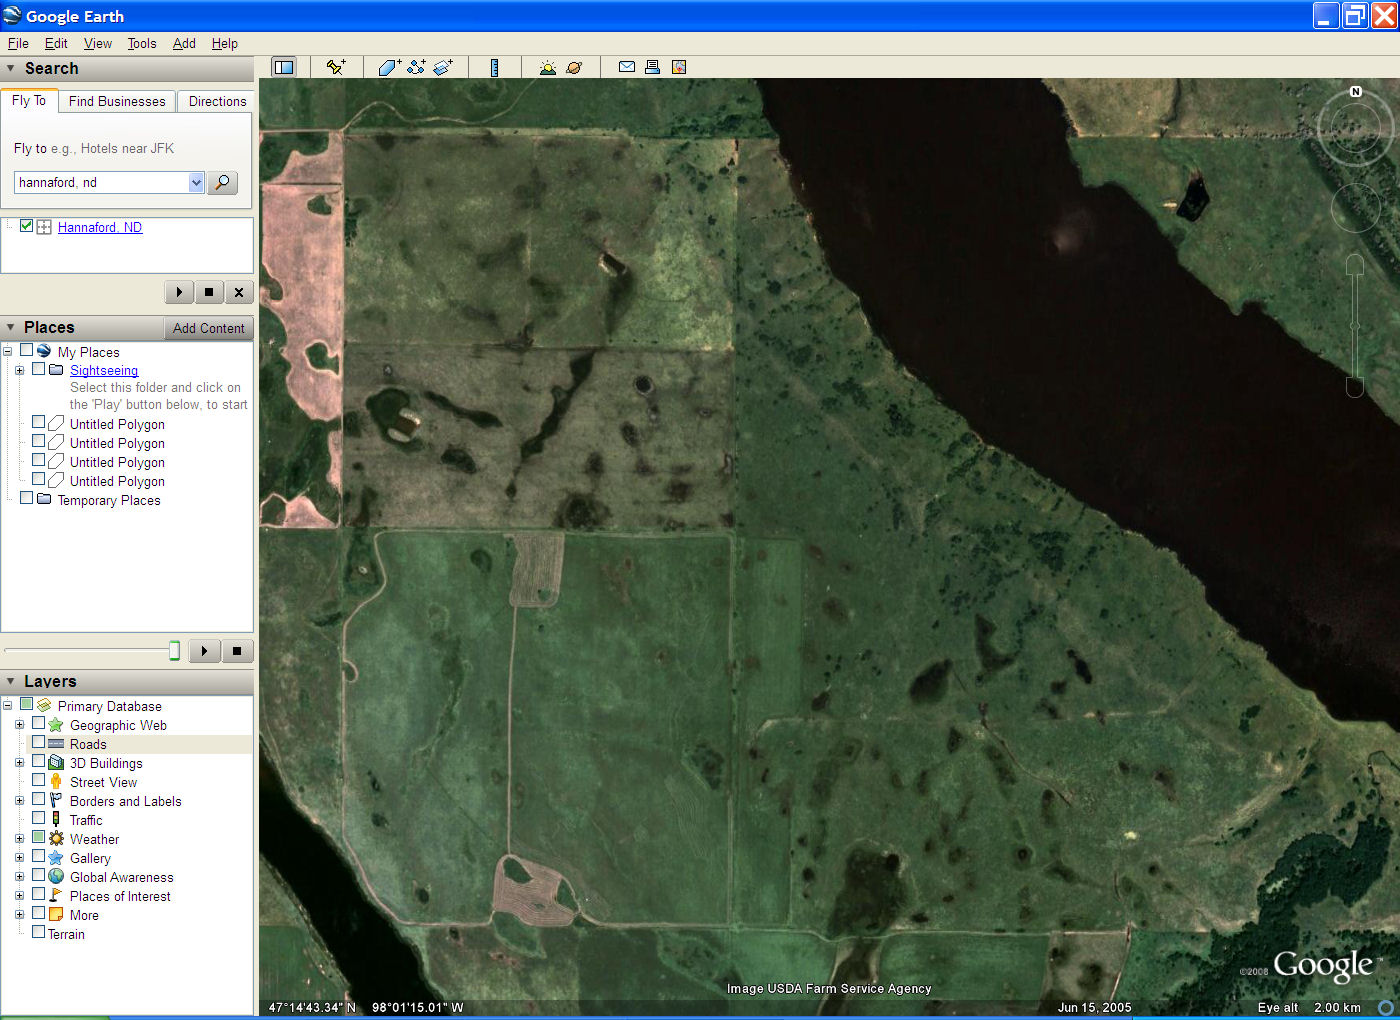Stop the search results tour
Viewport: 1400px width, 1020px height.
pyautogui.click(x=209, y=292)
